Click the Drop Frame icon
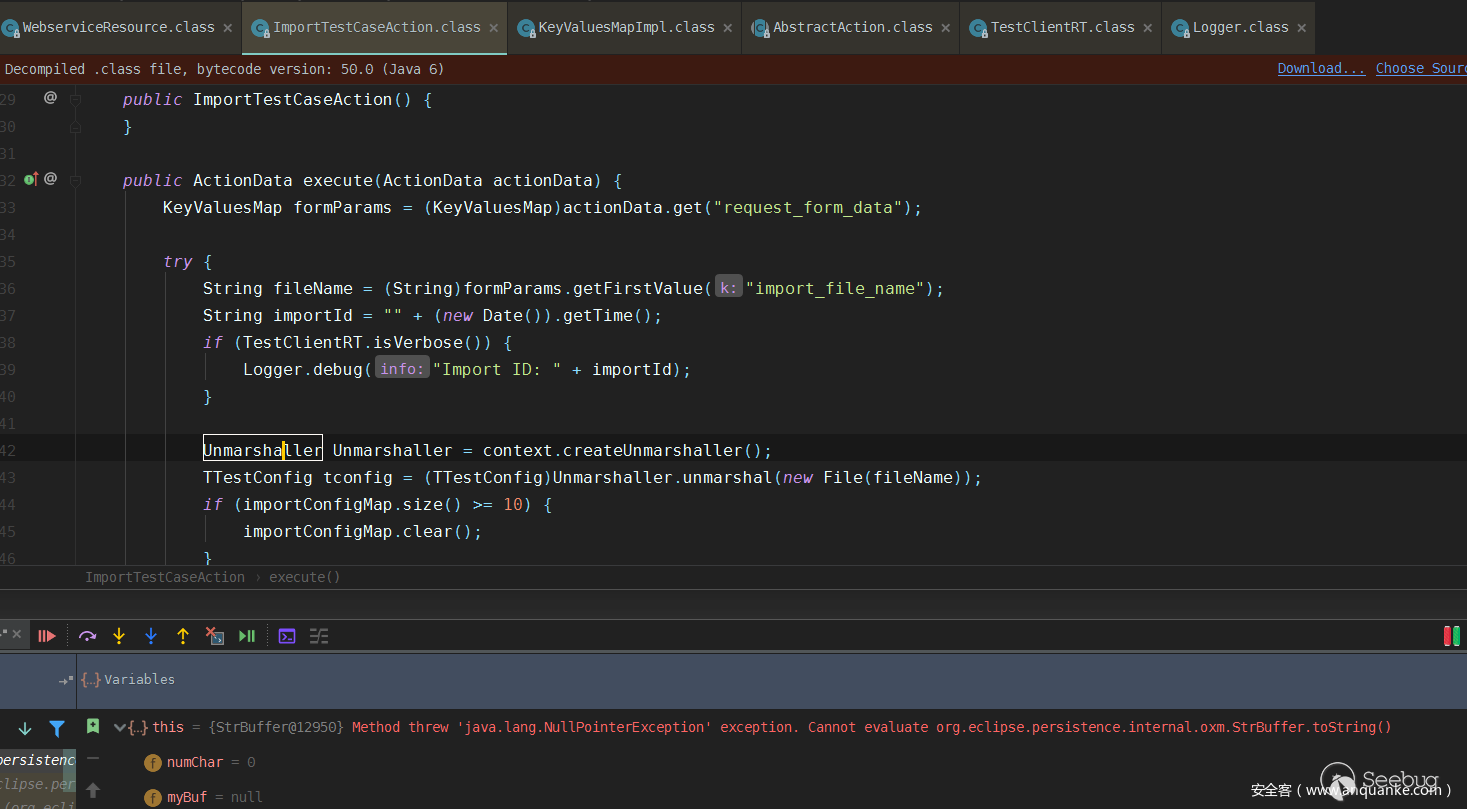 tap(214, 636)
